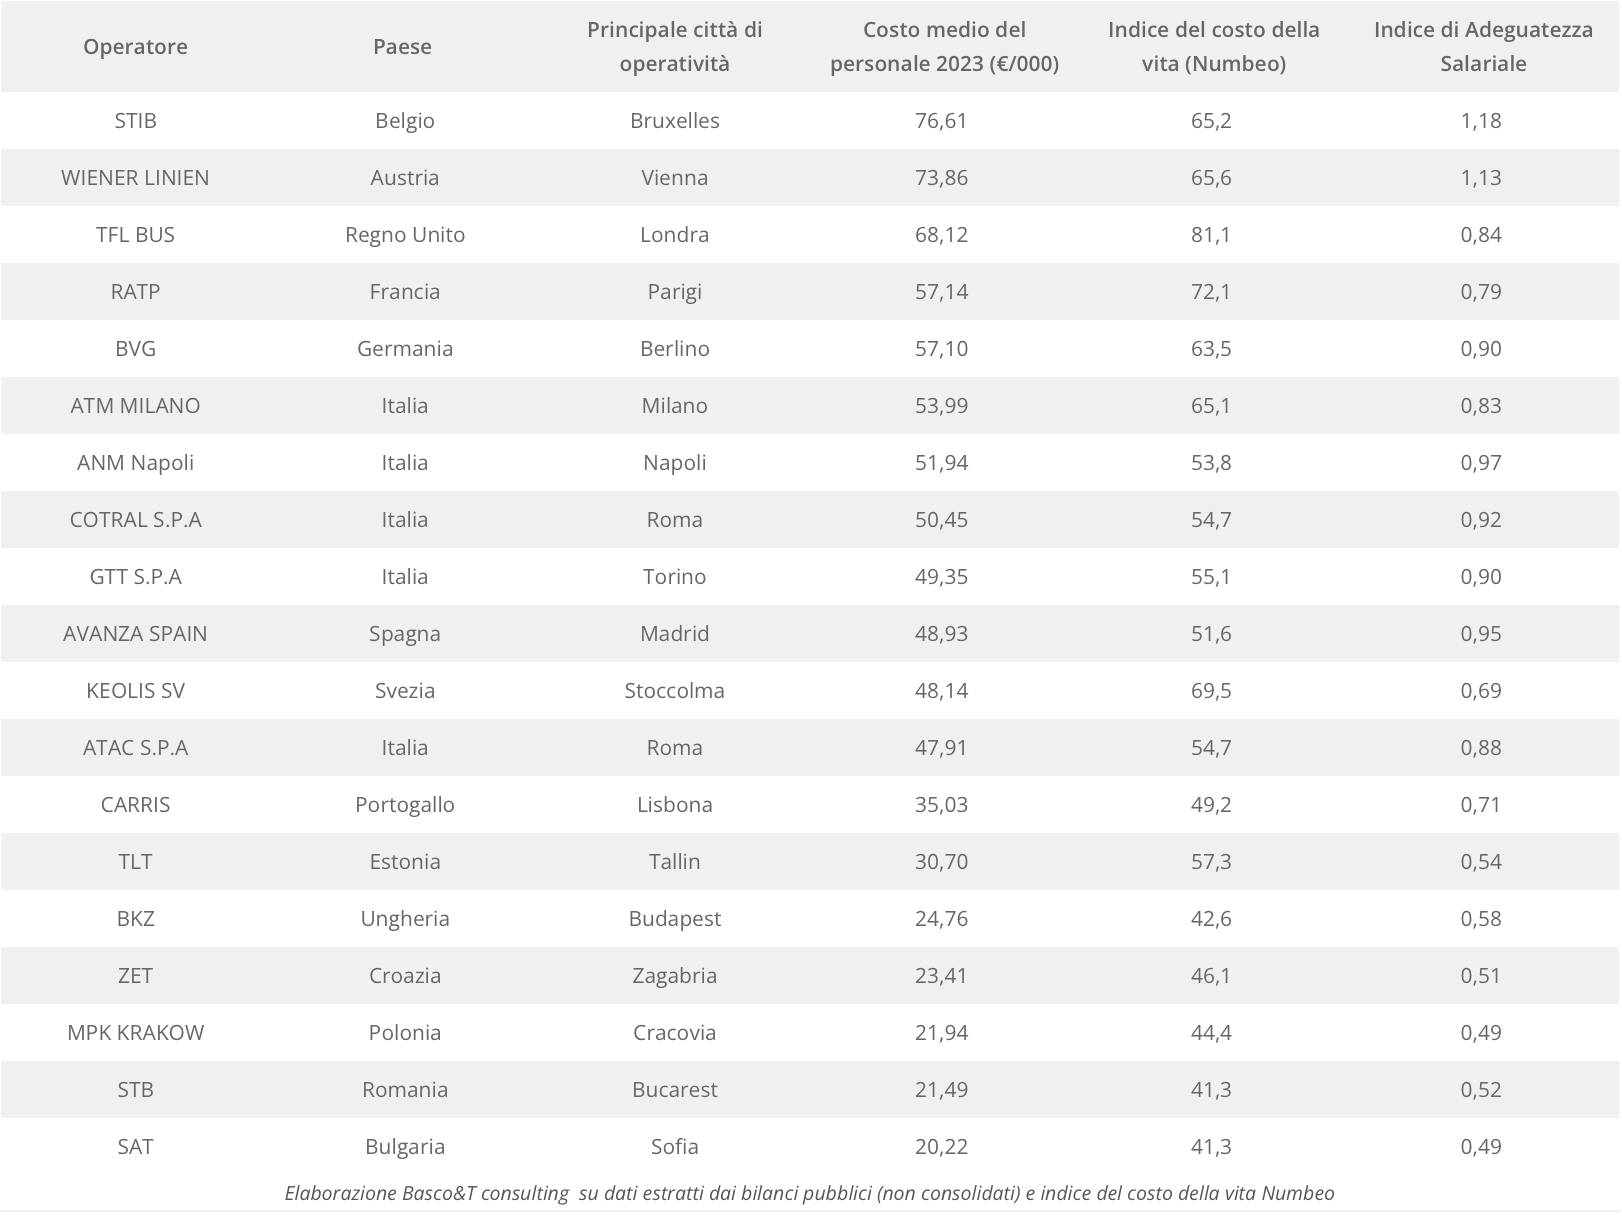The width and height of the screenshot is (1622, 1232).
Task: Select the STIB operator cell
Action: (135, 121)
